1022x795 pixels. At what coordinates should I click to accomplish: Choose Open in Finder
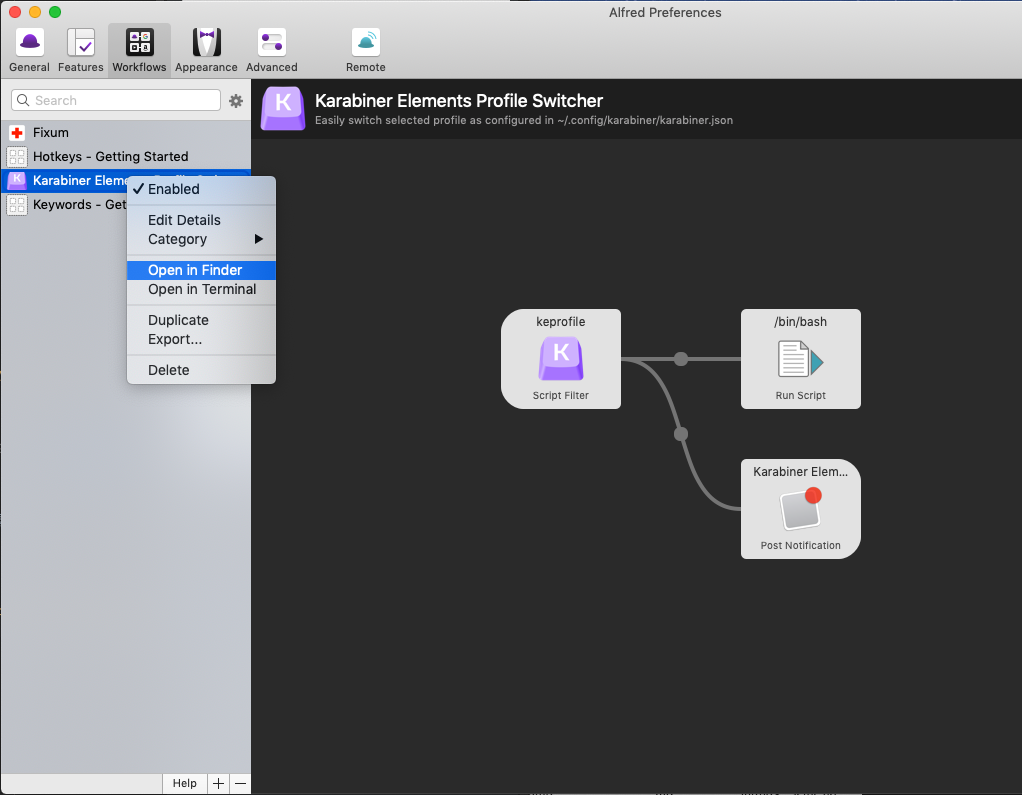[201, 270]
